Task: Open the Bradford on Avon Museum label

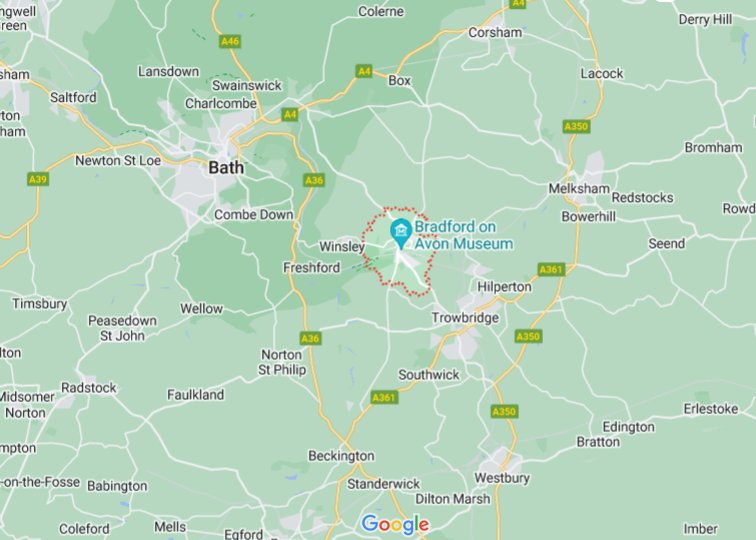Action: click(463, 235)
